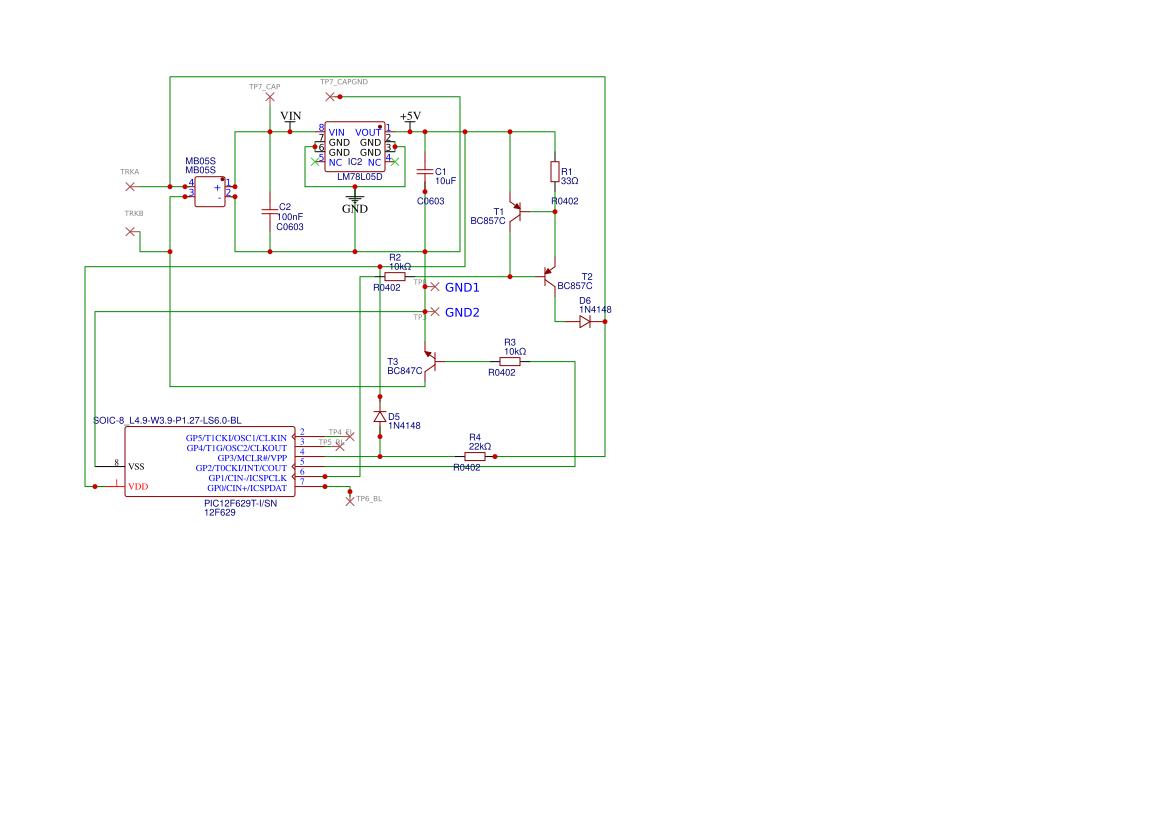The width and height of the screenshot is (1169, 827).
Task: Click the C2 100nF capacitor symbol
Action: 270,212
